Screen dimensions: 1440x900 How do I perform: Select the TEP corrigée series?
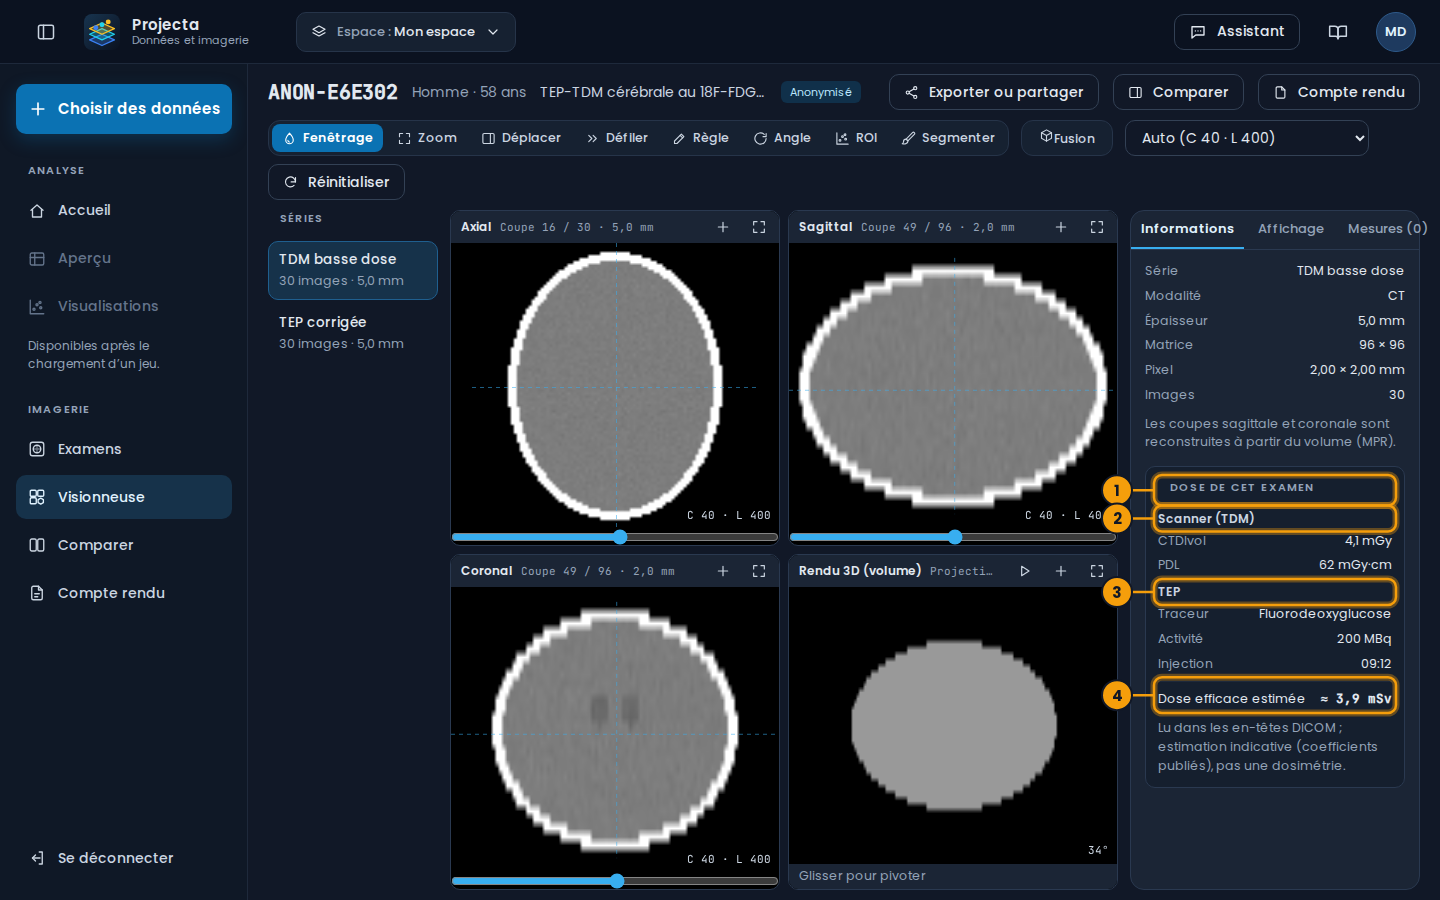tap(353, 332)
